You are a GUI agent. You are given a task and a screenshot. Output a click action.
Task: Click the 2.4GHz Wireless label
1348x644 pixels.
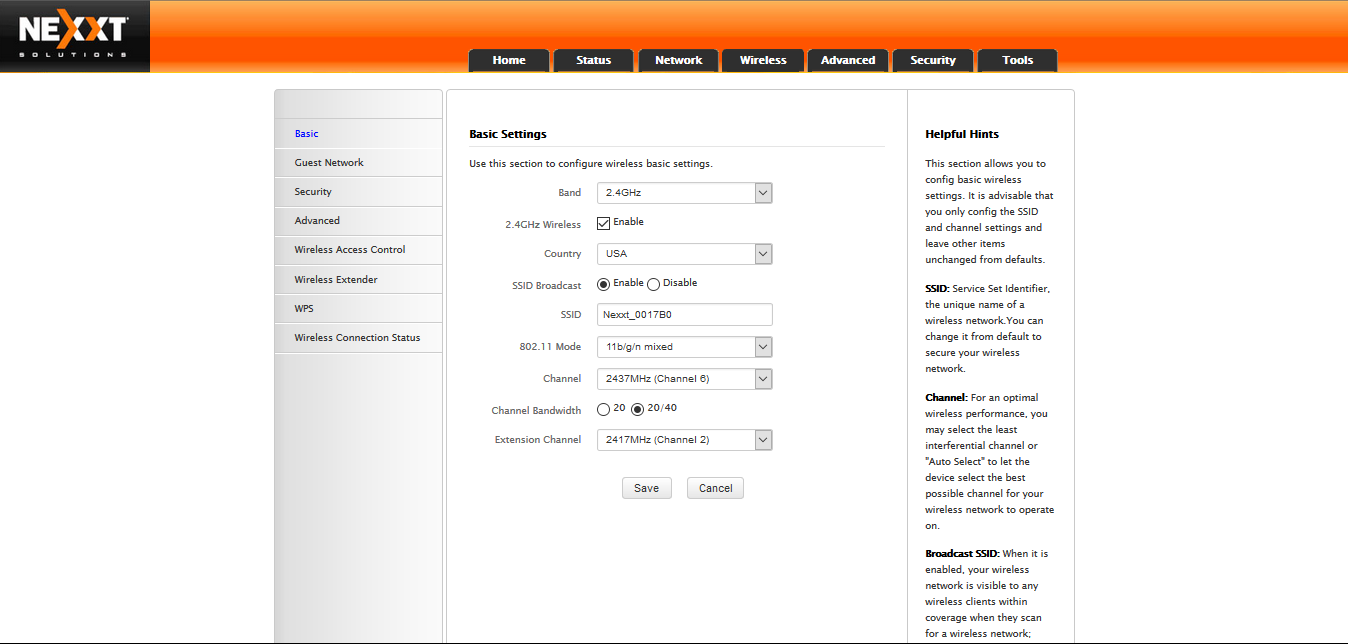click(543, 225)
